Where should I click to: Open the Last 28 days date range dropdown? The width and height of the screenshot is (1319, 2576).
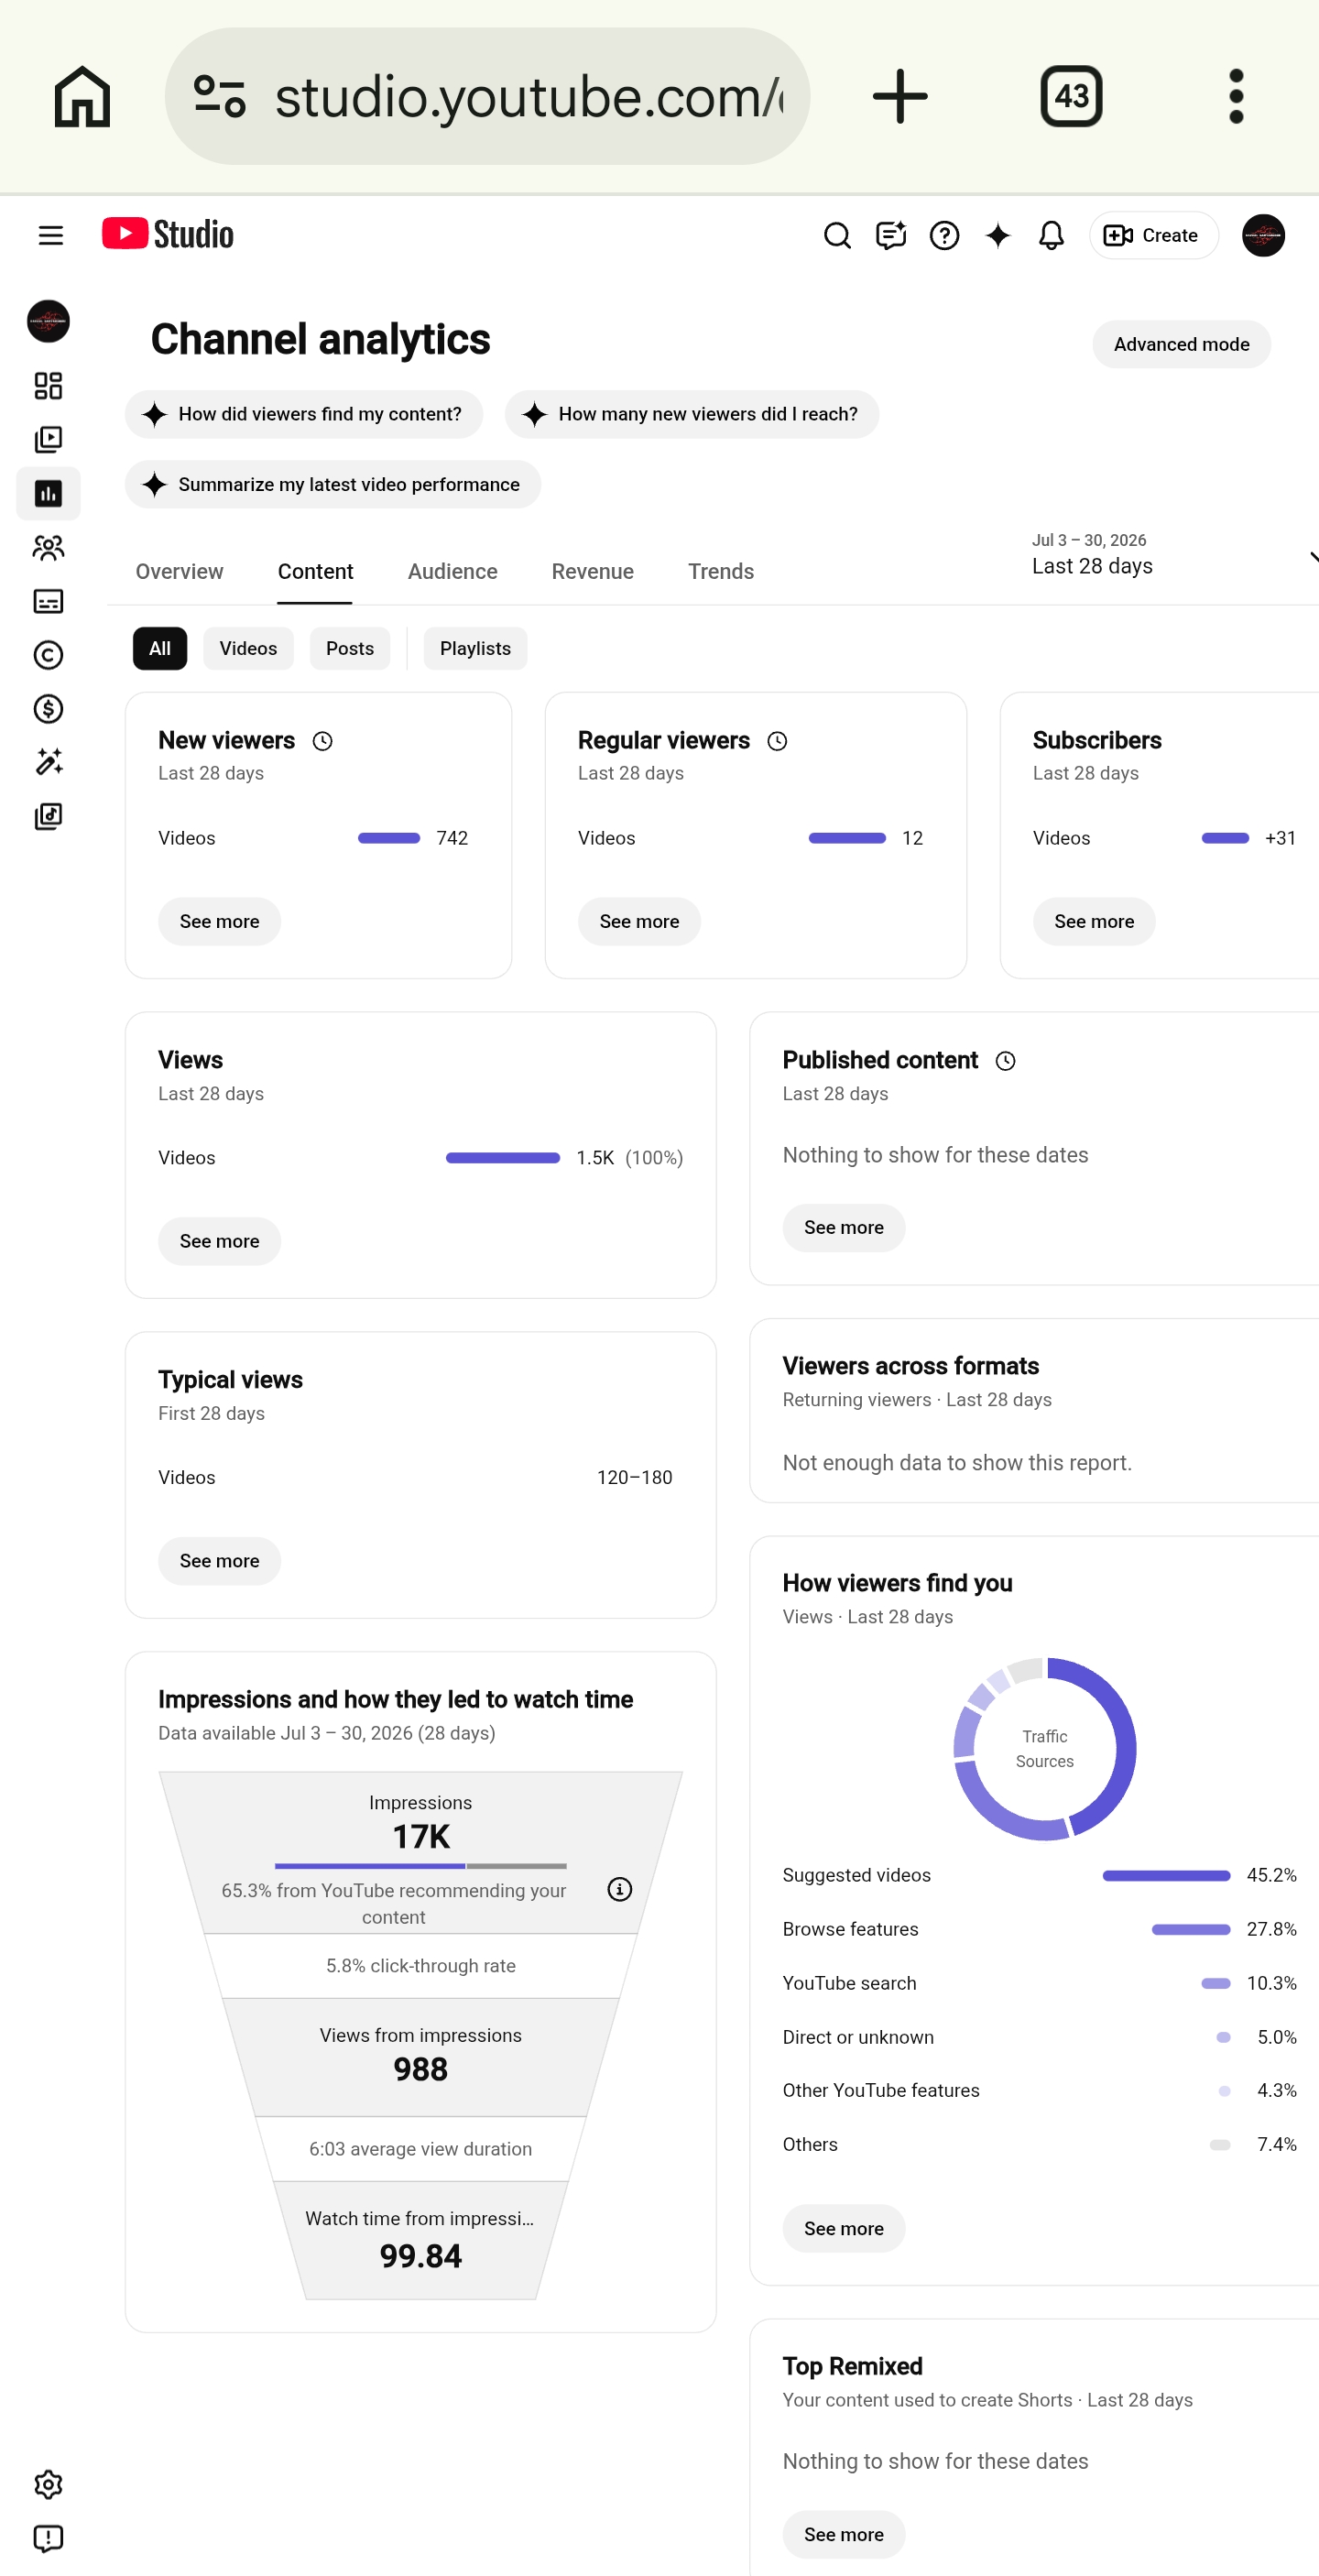[1174, 555]
